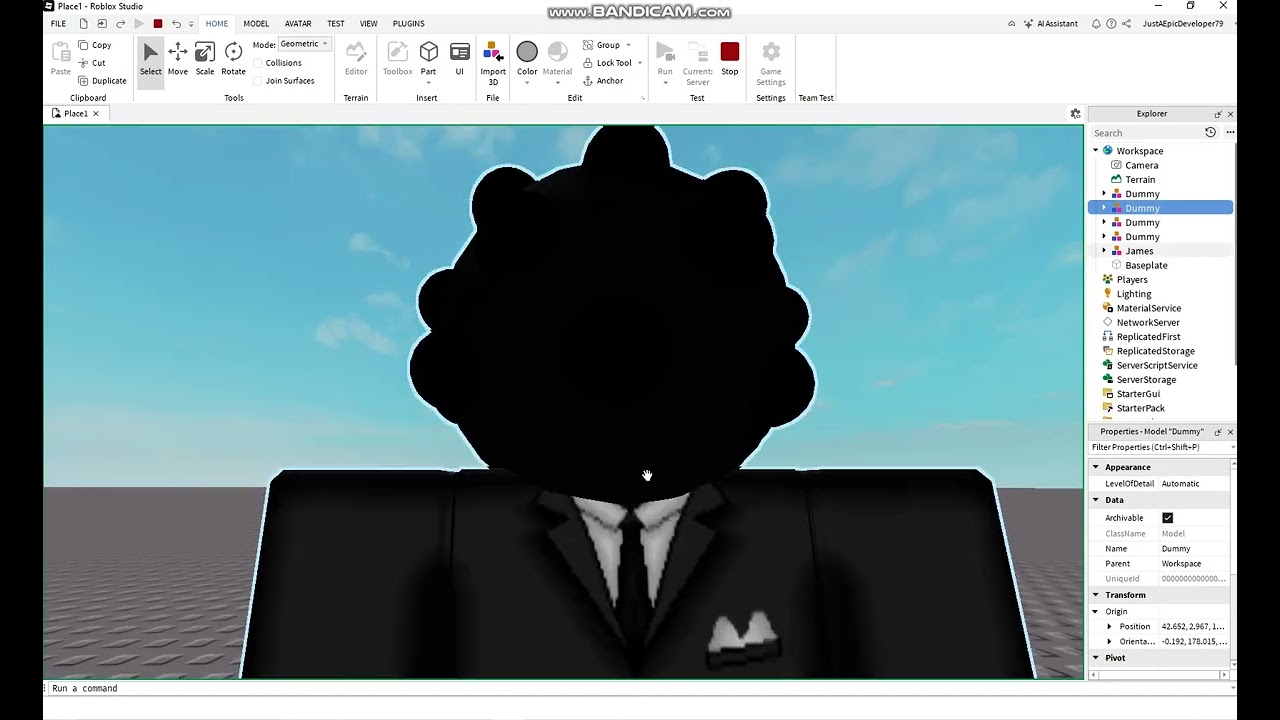The width and height of the screenshot is (1280, 720).
Task: Select the Rotate tool
Action: tap(233, 59)
